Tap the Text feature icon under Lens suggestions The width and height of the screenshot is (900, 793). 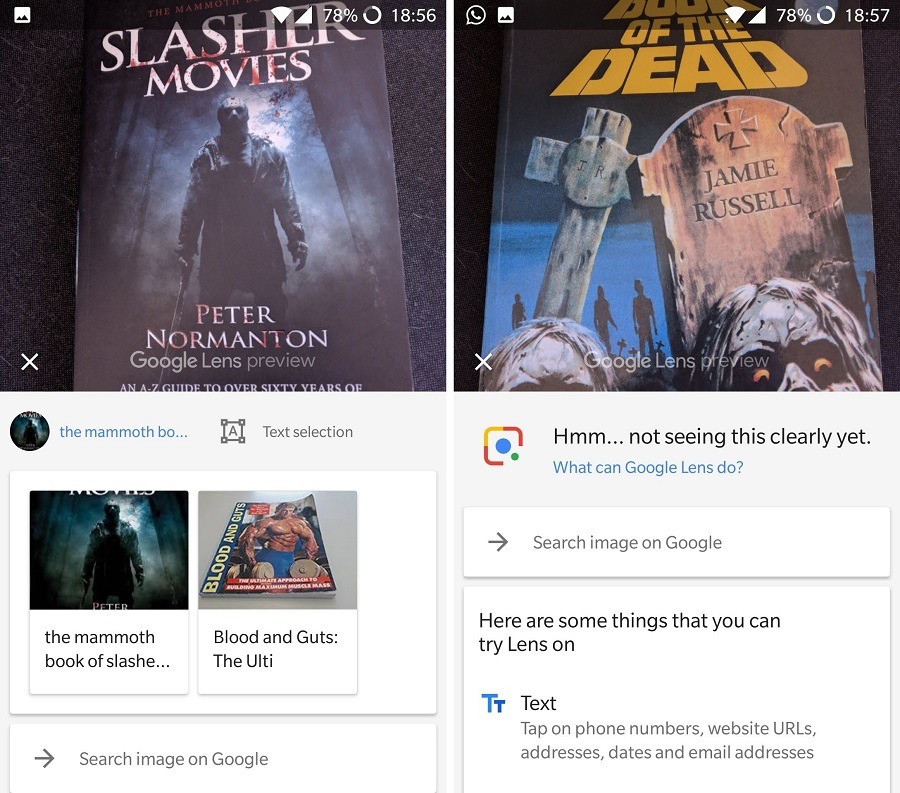tap(494, 703)
